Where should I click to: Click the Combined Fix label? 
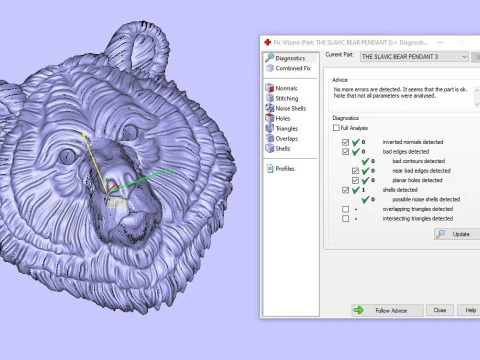293,68
